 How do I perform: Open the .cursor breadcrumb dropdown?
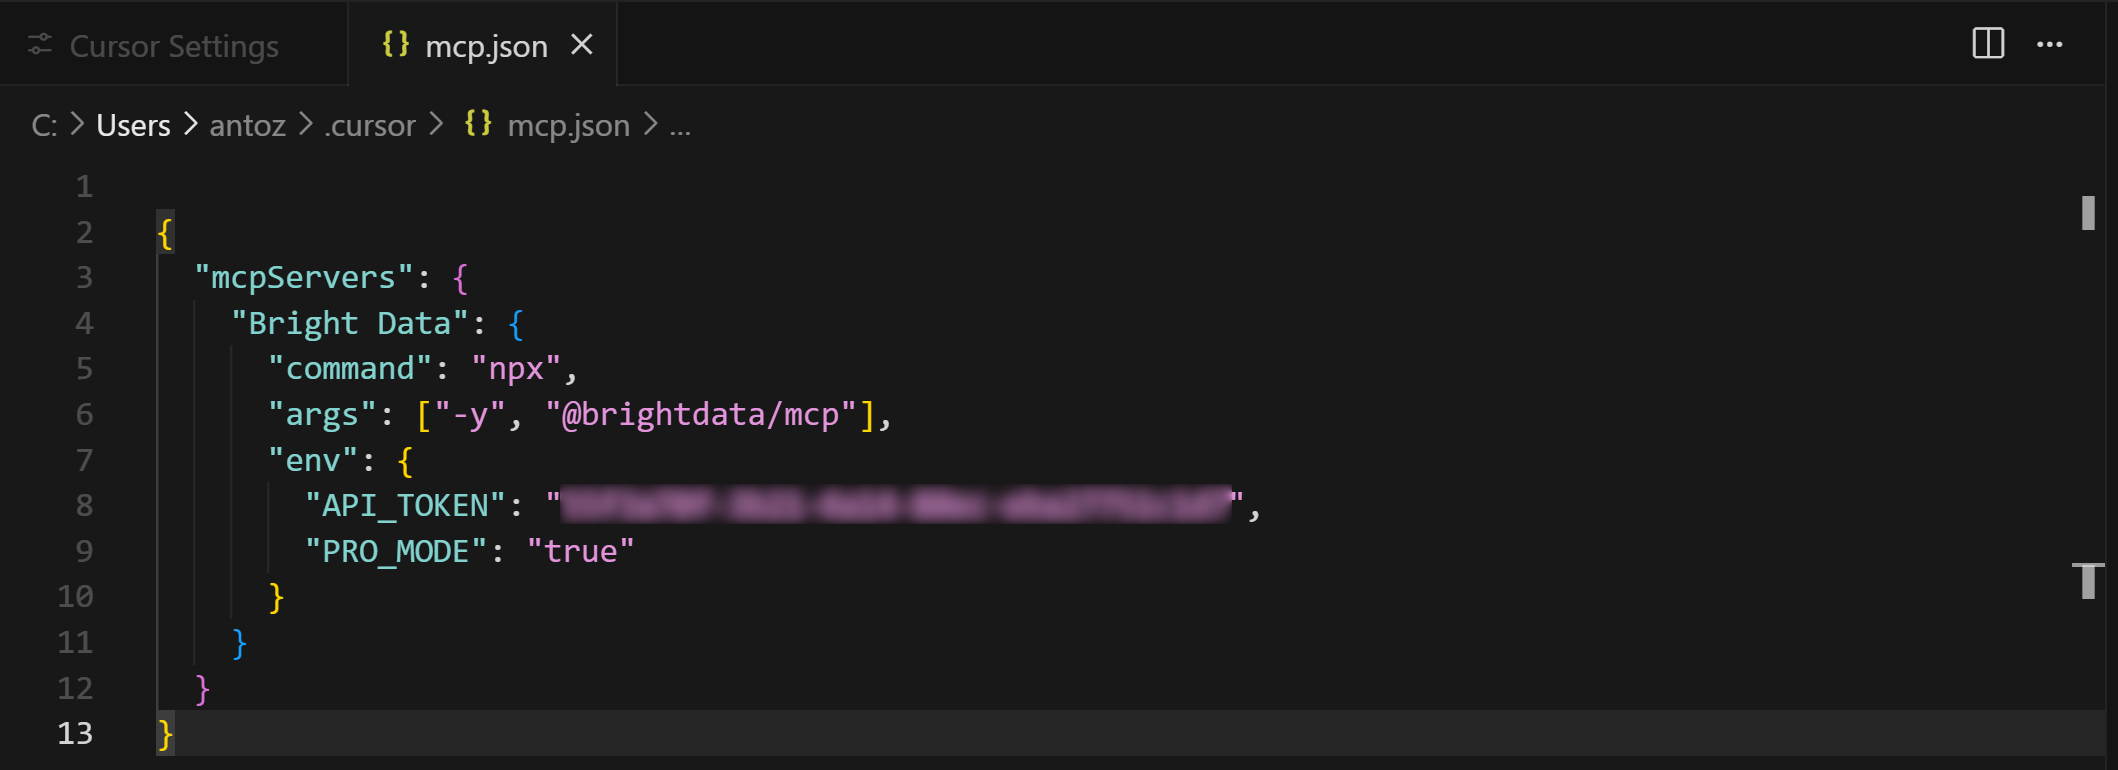[x=369, y=124]
